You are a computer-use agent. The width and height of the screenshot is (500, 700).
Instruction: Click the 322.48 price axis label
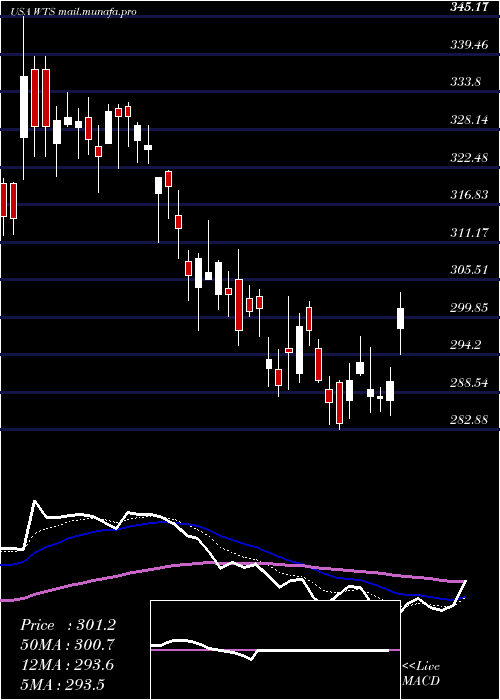coord(468,157)
